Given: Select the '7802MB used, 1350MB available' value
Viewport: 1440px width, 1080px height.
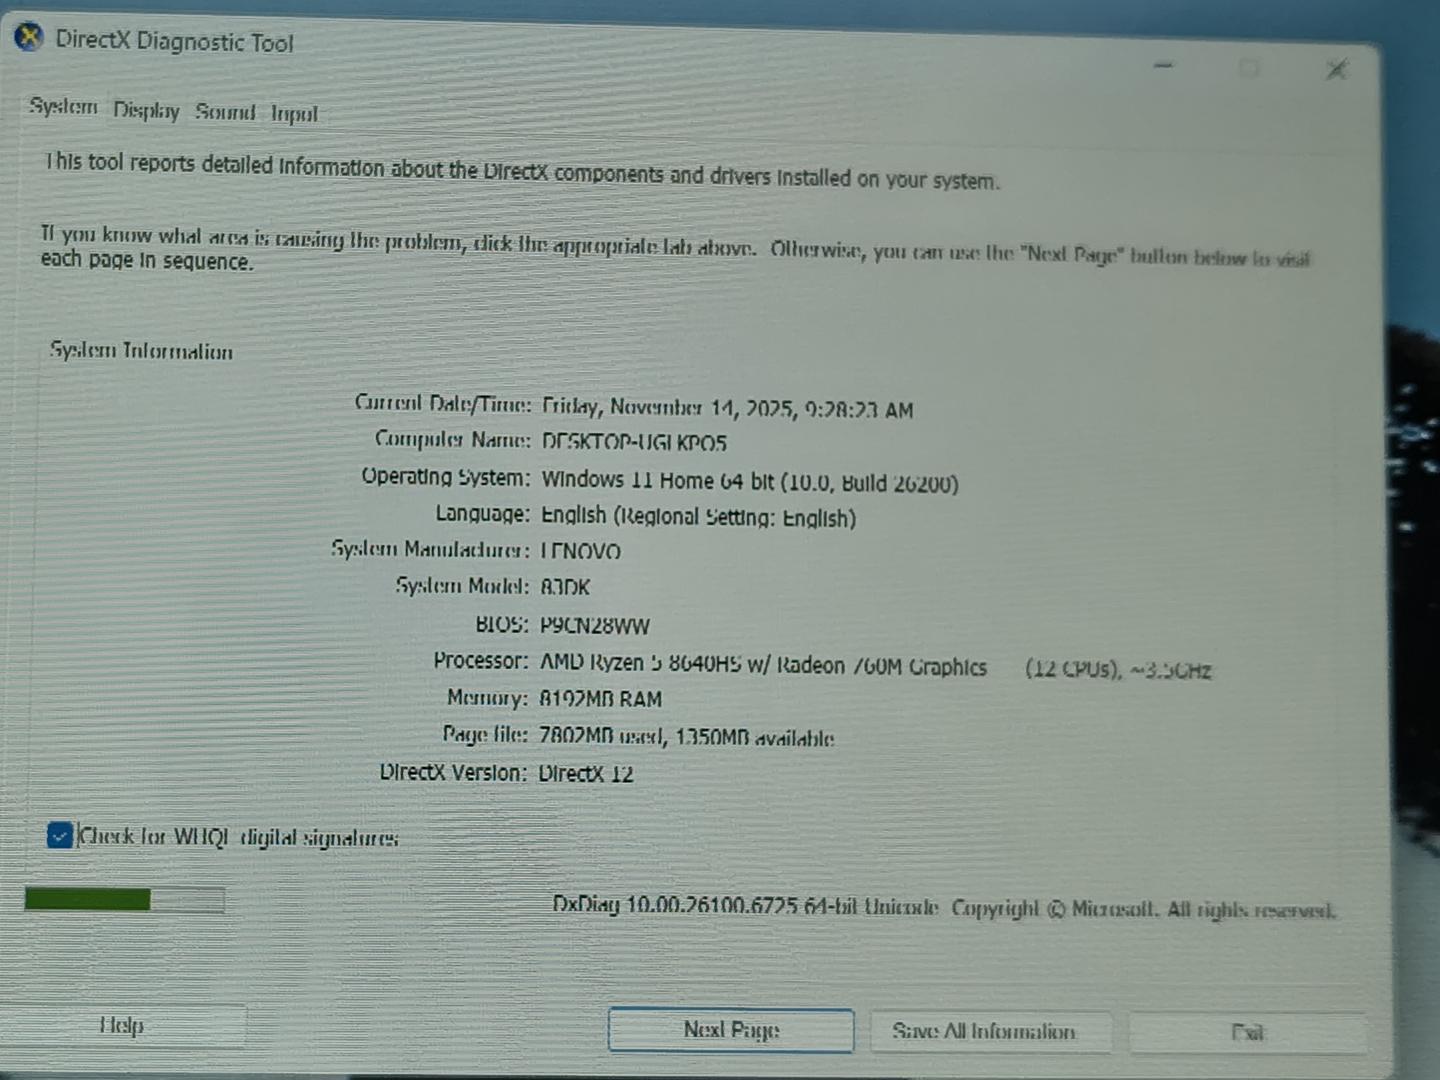Looking at the screenshot, I should click(x=686, y=737).
